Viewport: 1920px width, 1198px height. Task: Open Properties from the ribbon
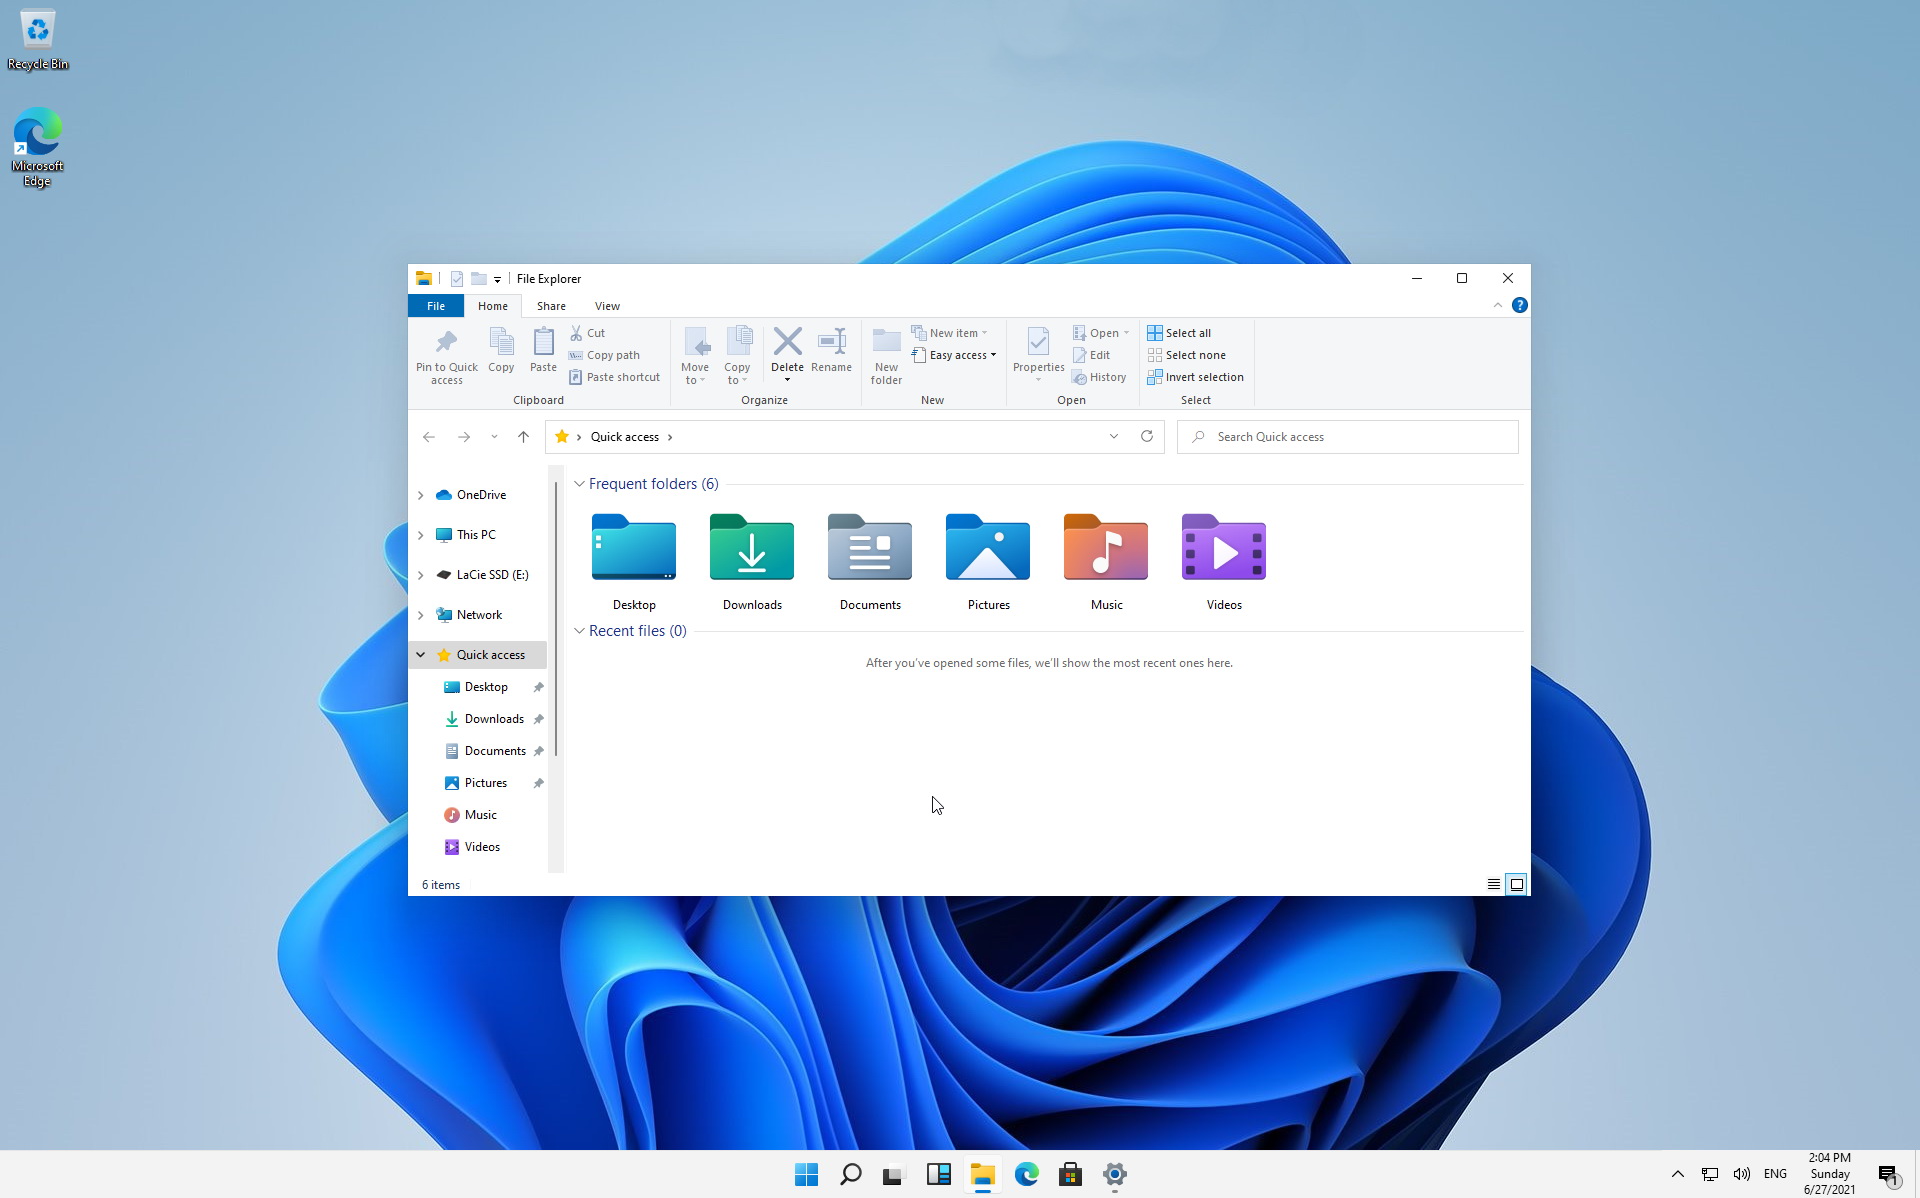1038,343
